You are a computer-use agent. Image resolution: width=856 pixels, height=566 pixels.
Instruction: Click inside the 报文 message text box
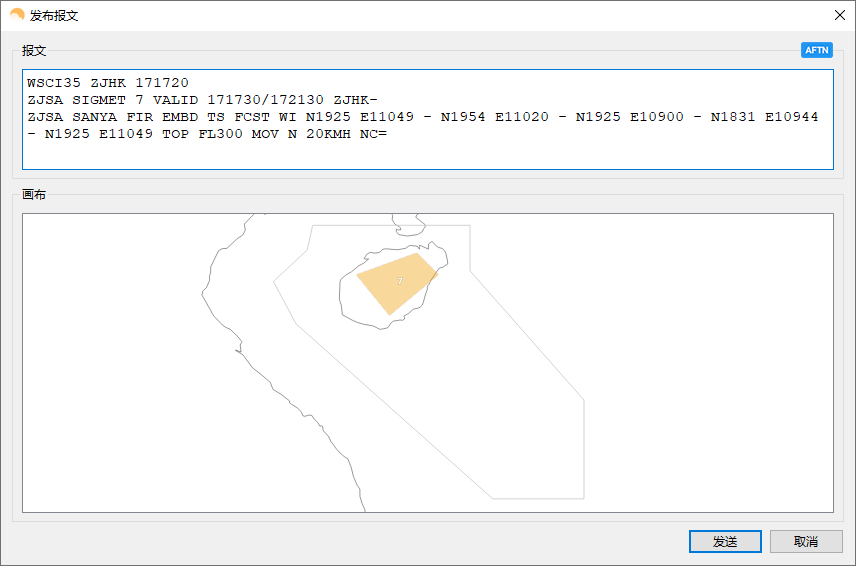pos(428,120)
